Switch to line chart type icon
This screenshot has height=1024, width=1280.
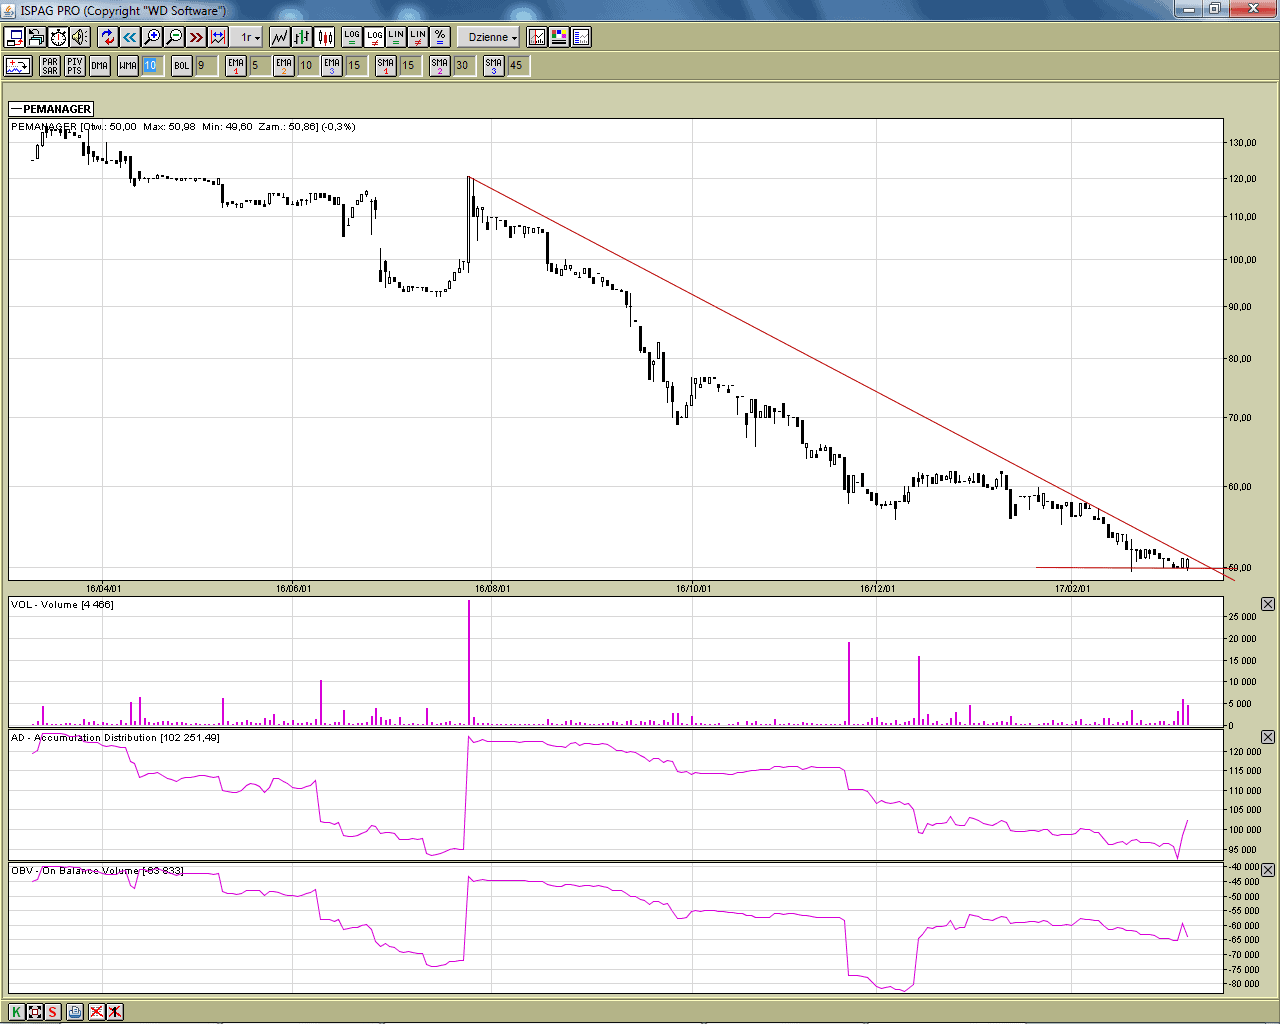(x=280, y=37)
